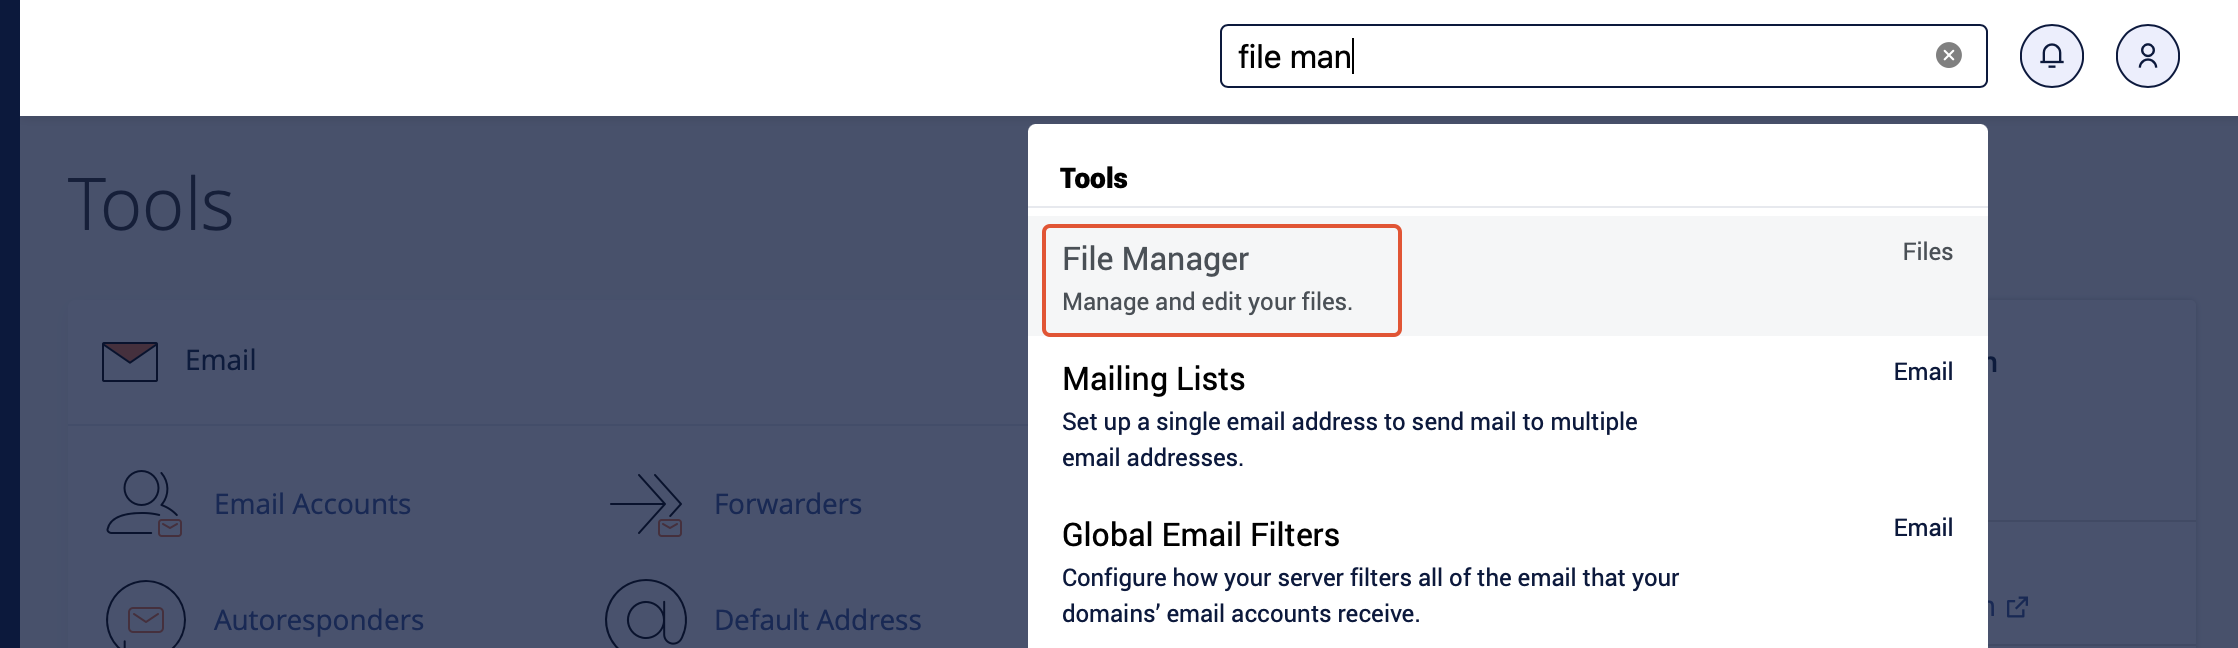The height and width of the screenshot is (648, 2238).
Task: Choose Global Email Filters search result
Action: click(x=1200, y=535)
